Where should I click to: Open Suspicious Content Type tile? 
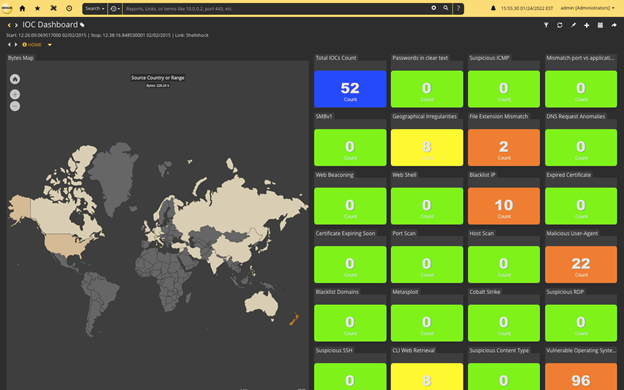coord(504,376)
